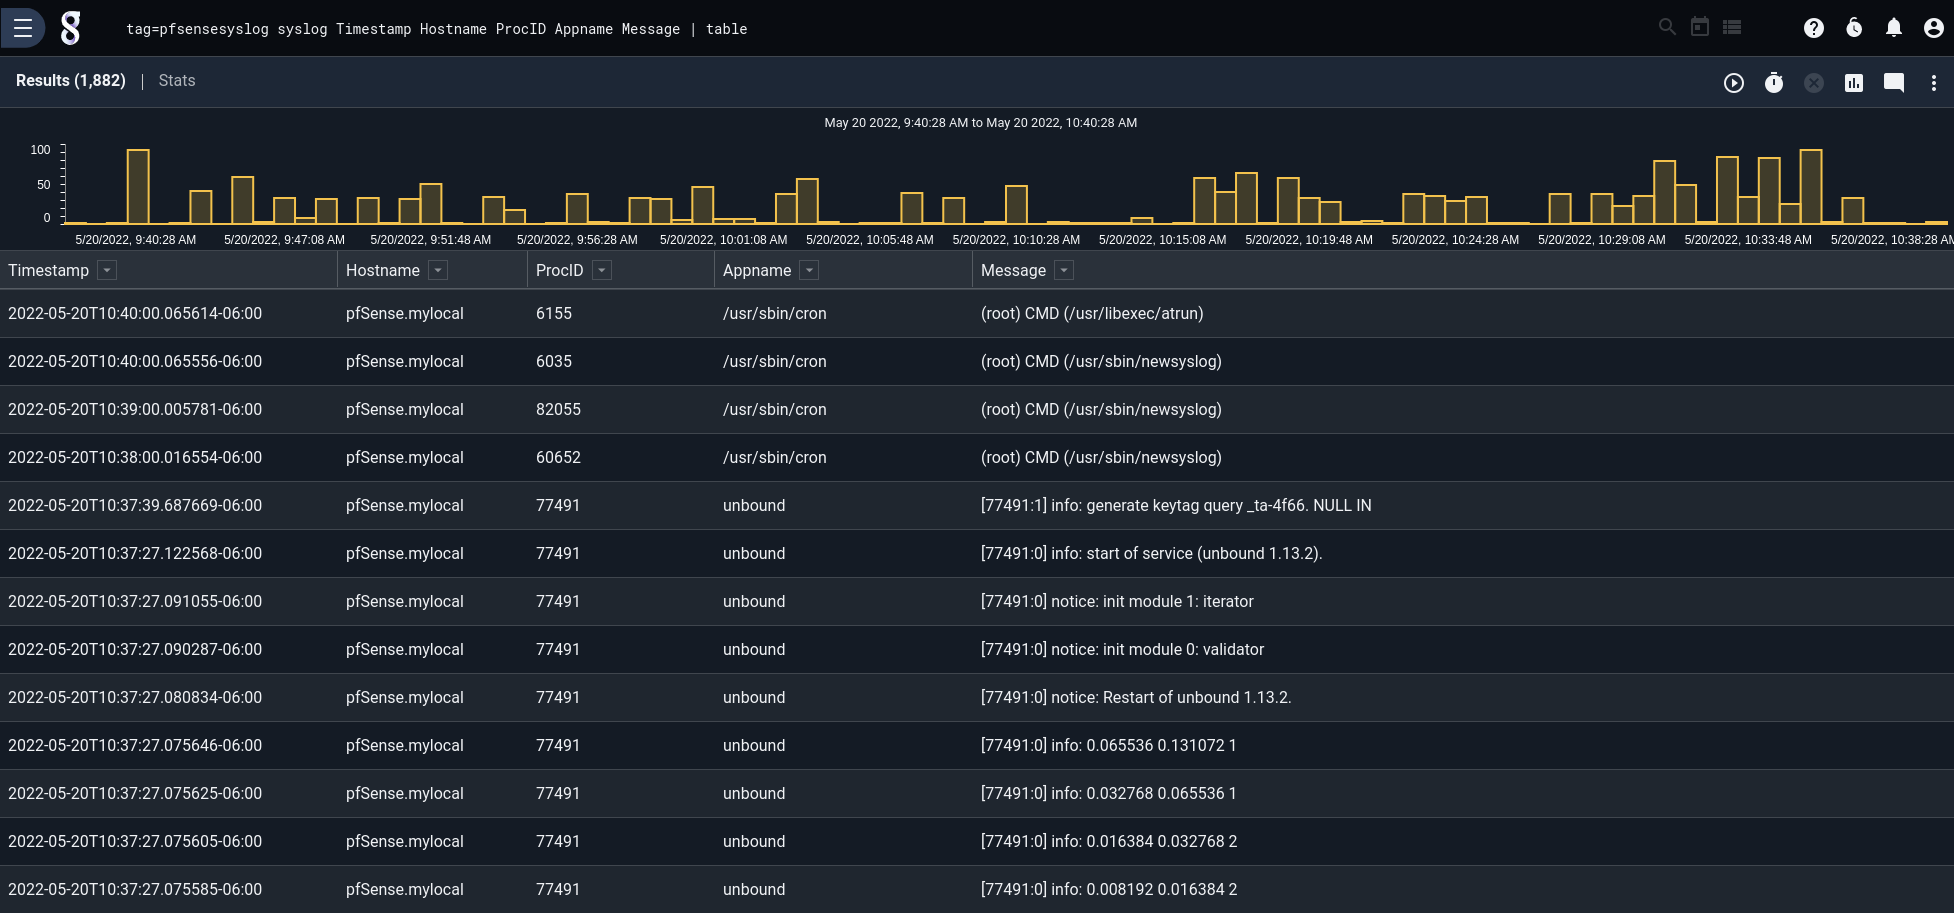Click ProcID 6155 cell

(x=554, y=313)
